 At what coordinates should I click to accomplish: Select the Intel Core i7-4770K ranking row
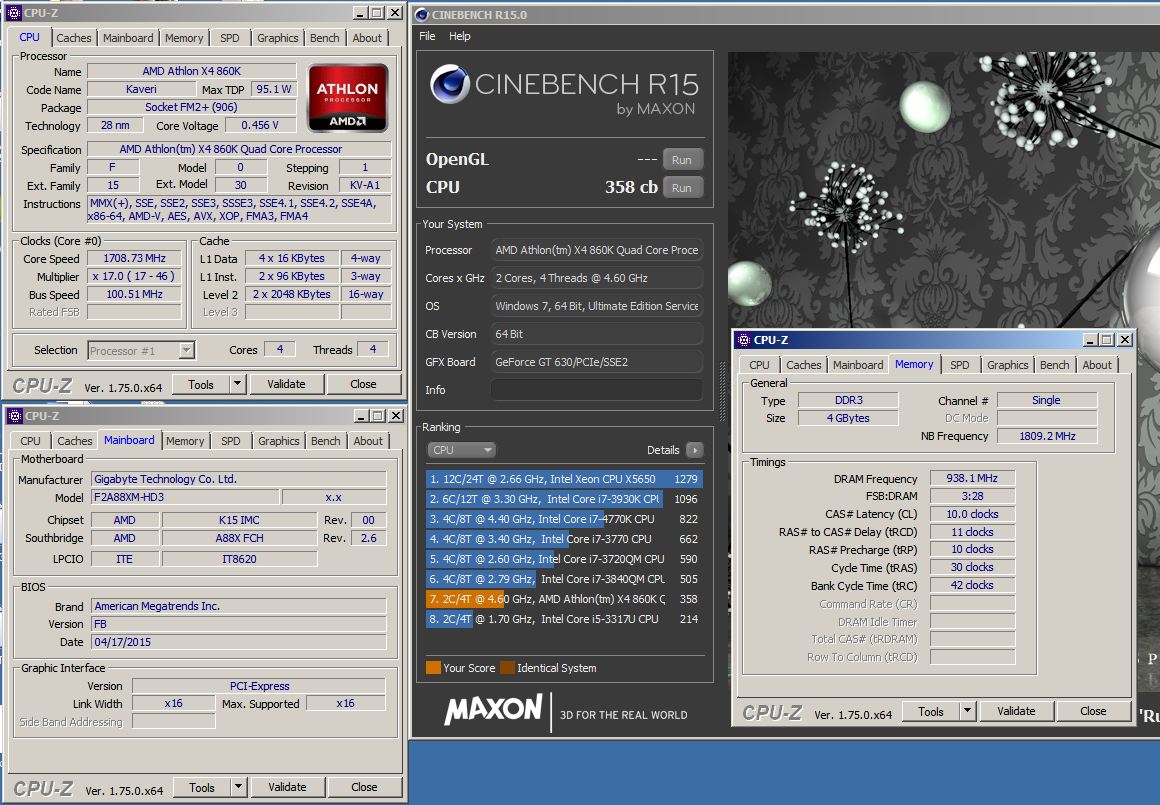(564, 519)
